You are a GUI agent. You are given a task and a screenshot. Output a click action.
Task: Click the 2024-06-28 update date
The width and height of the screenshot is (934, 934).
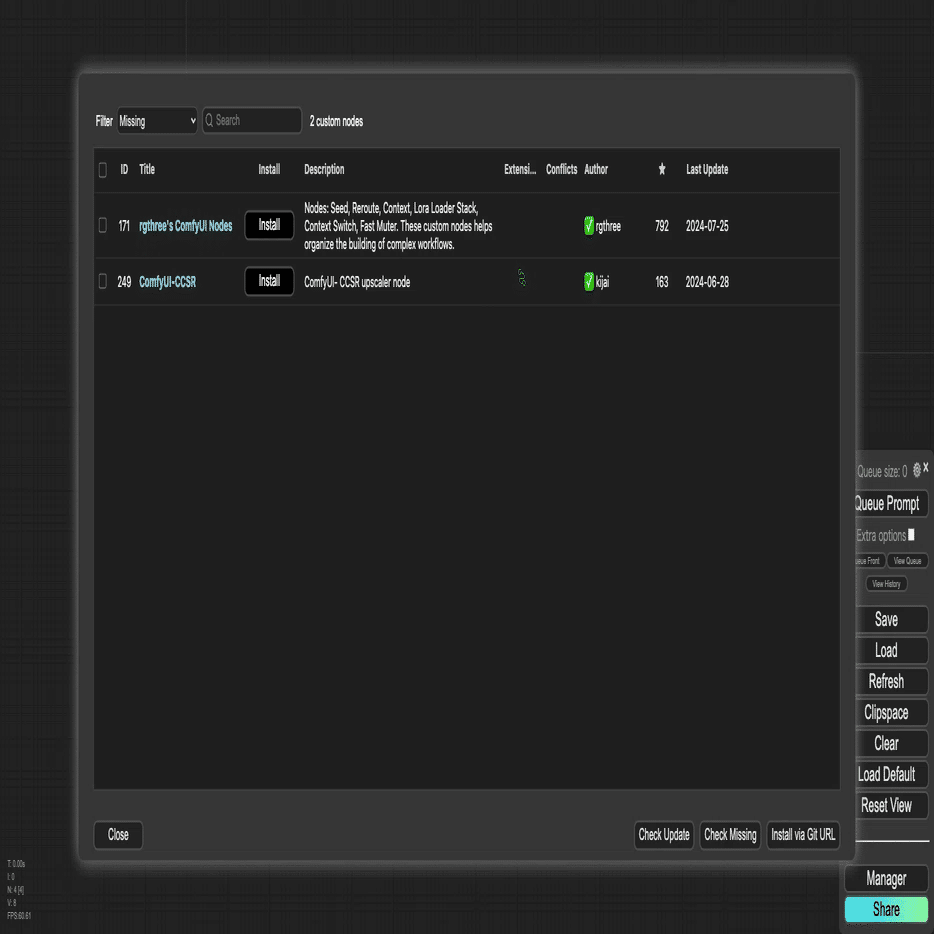point(707,282)
